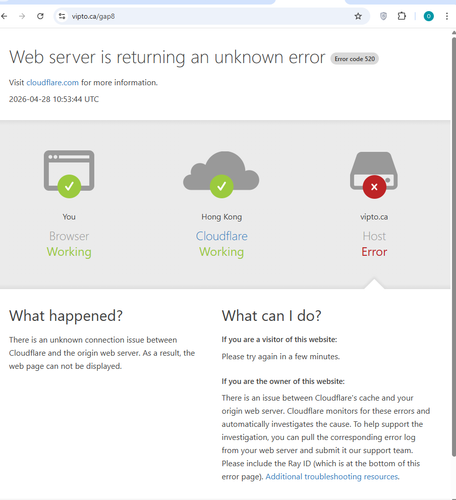Click the Cloudflare cloud status icon

coord(221,174)
